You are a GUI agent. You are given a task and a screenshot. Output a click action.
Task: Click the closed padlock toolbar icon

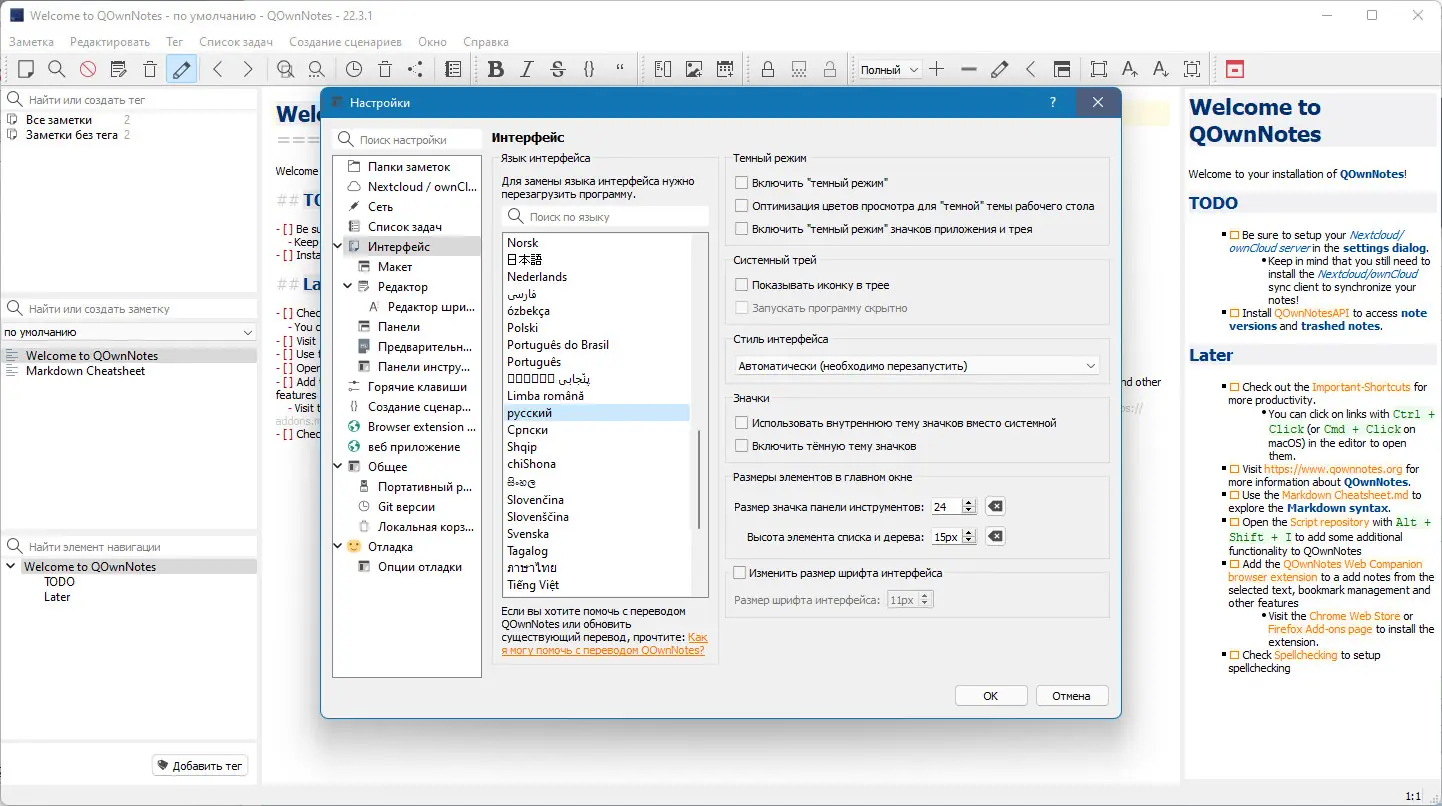(768, 69)
